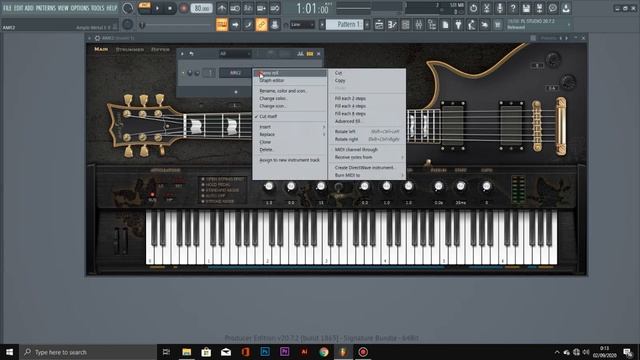Viewport: 640px width, 360px height.
Task: Toggle the Cut itself checked option
Action: pyautogui.click(x=289, y=116)
